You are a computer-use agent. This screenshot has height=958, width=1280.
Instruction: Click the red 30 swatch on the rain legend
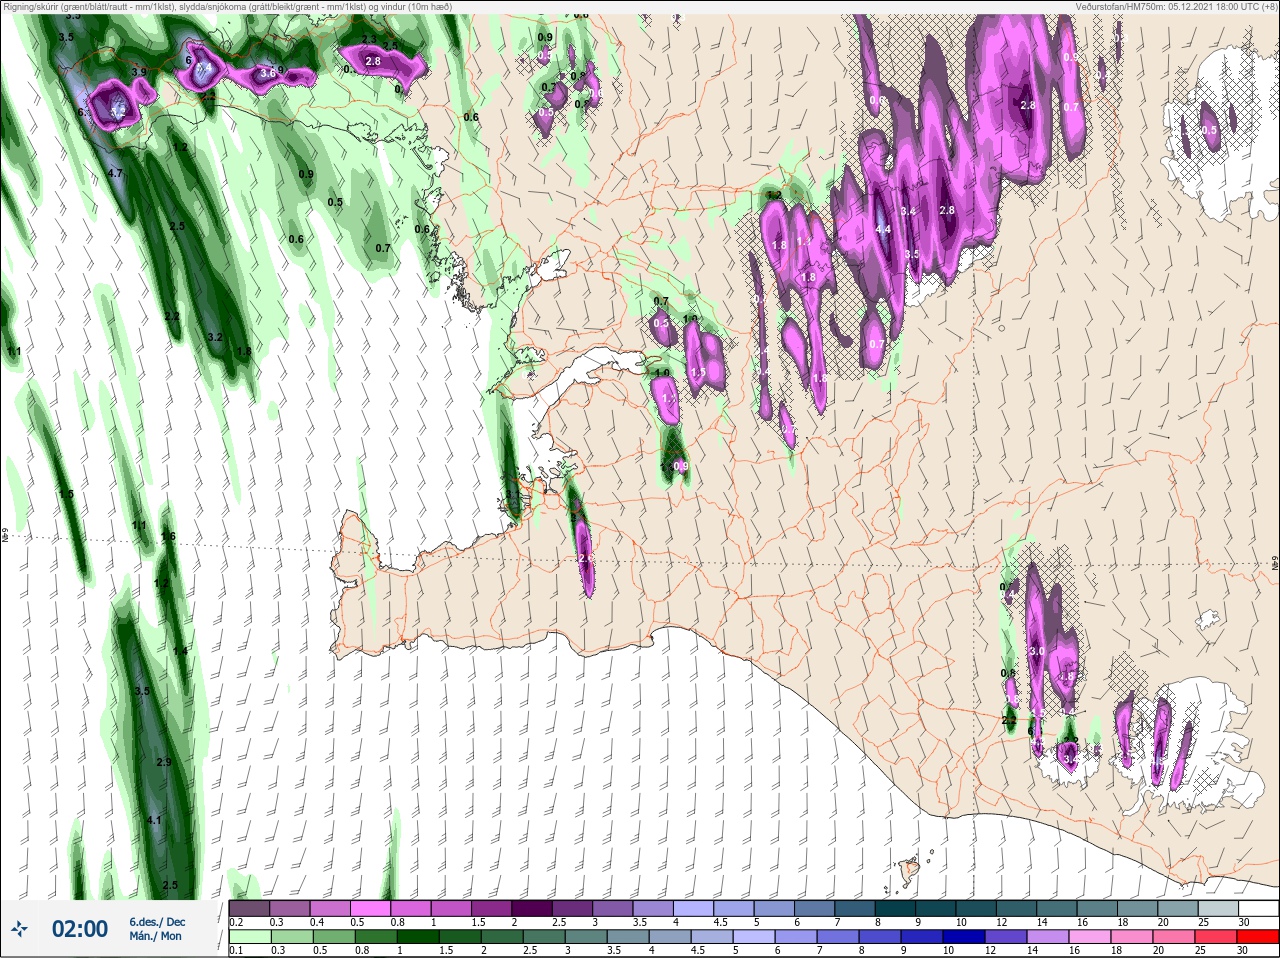pos(1258,936)
